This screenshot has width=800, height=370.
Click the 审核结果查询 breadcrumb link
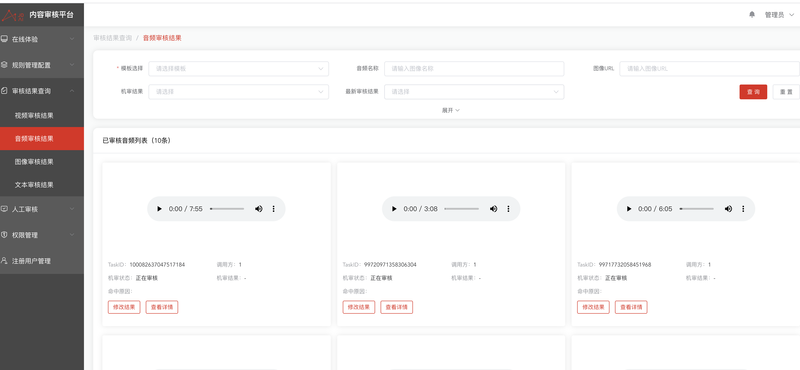112,38
